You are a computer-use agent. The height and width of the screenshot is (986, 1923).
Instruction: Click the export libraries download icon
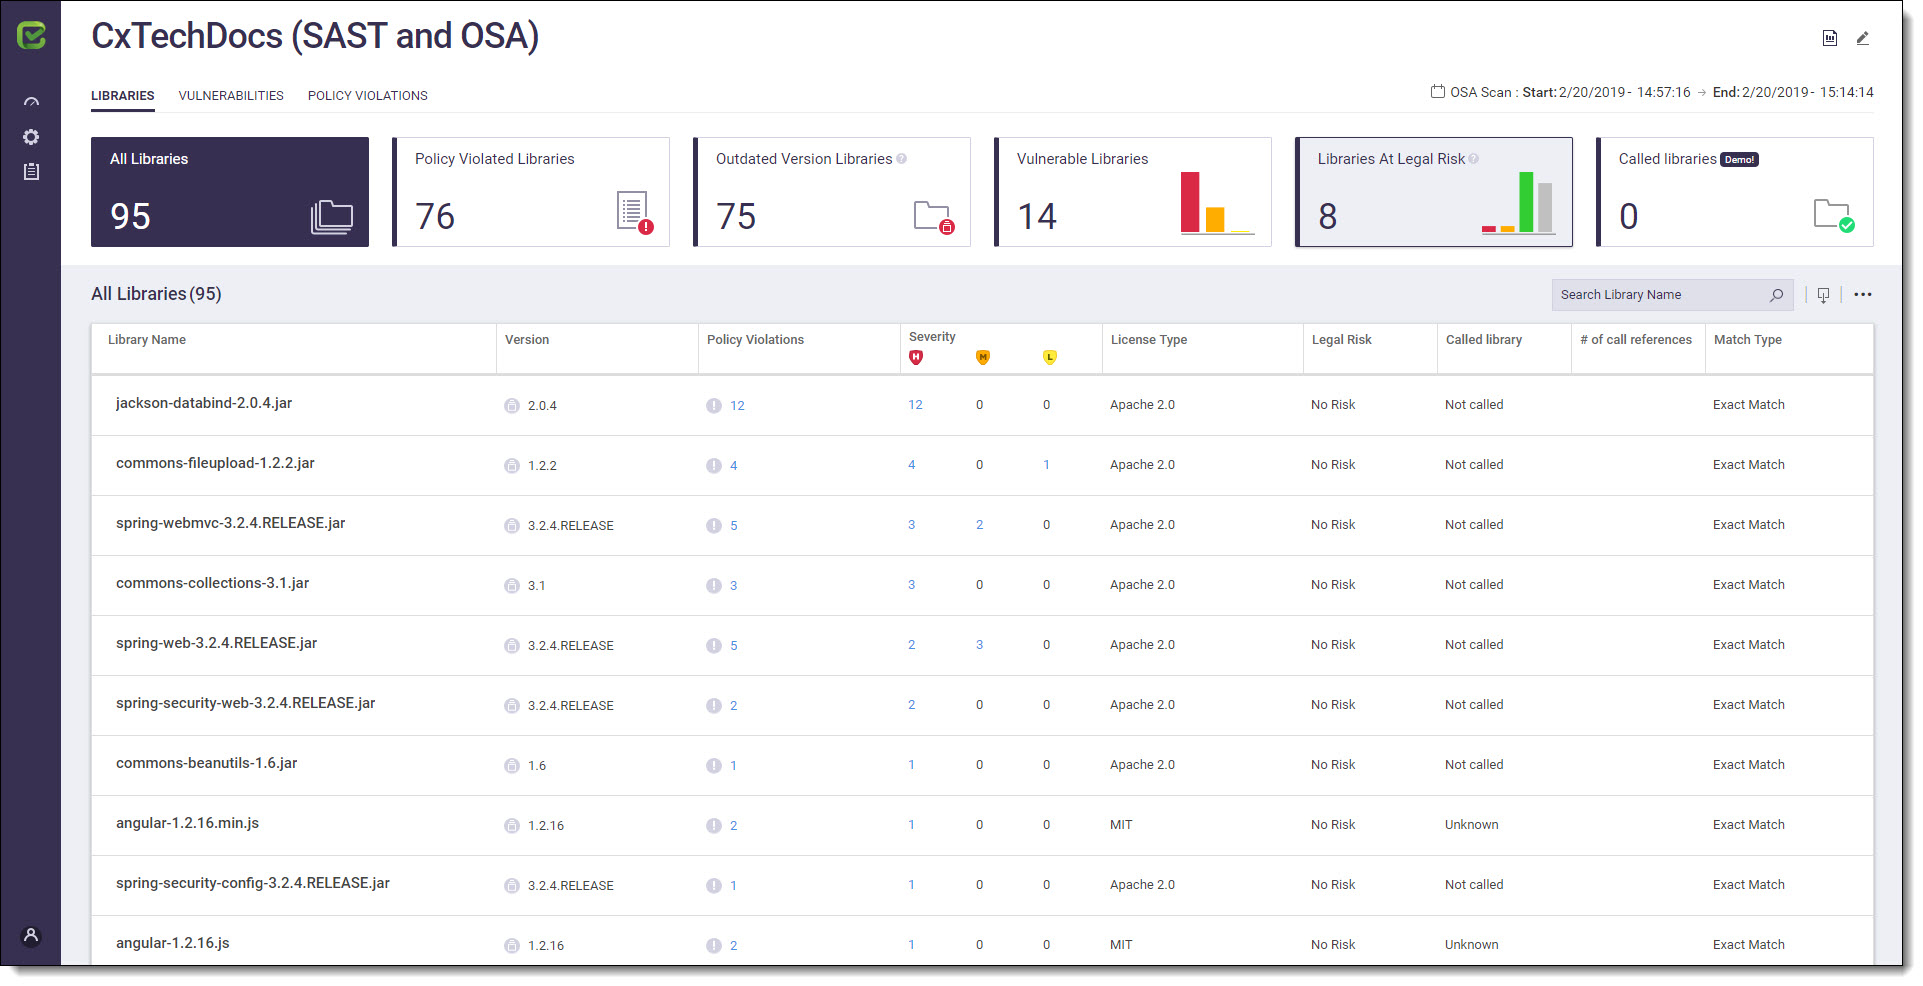pyautogui.click(x=1823, y=295)
